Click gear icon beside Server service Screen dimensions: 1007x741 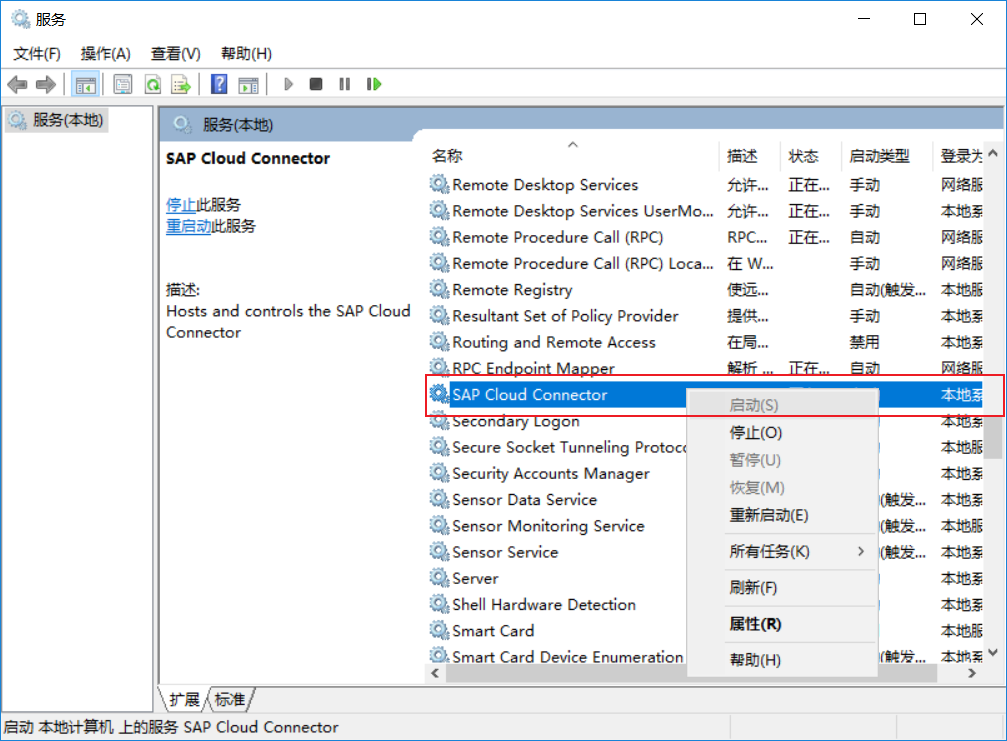pyautogui.click(x=439, y=578)
